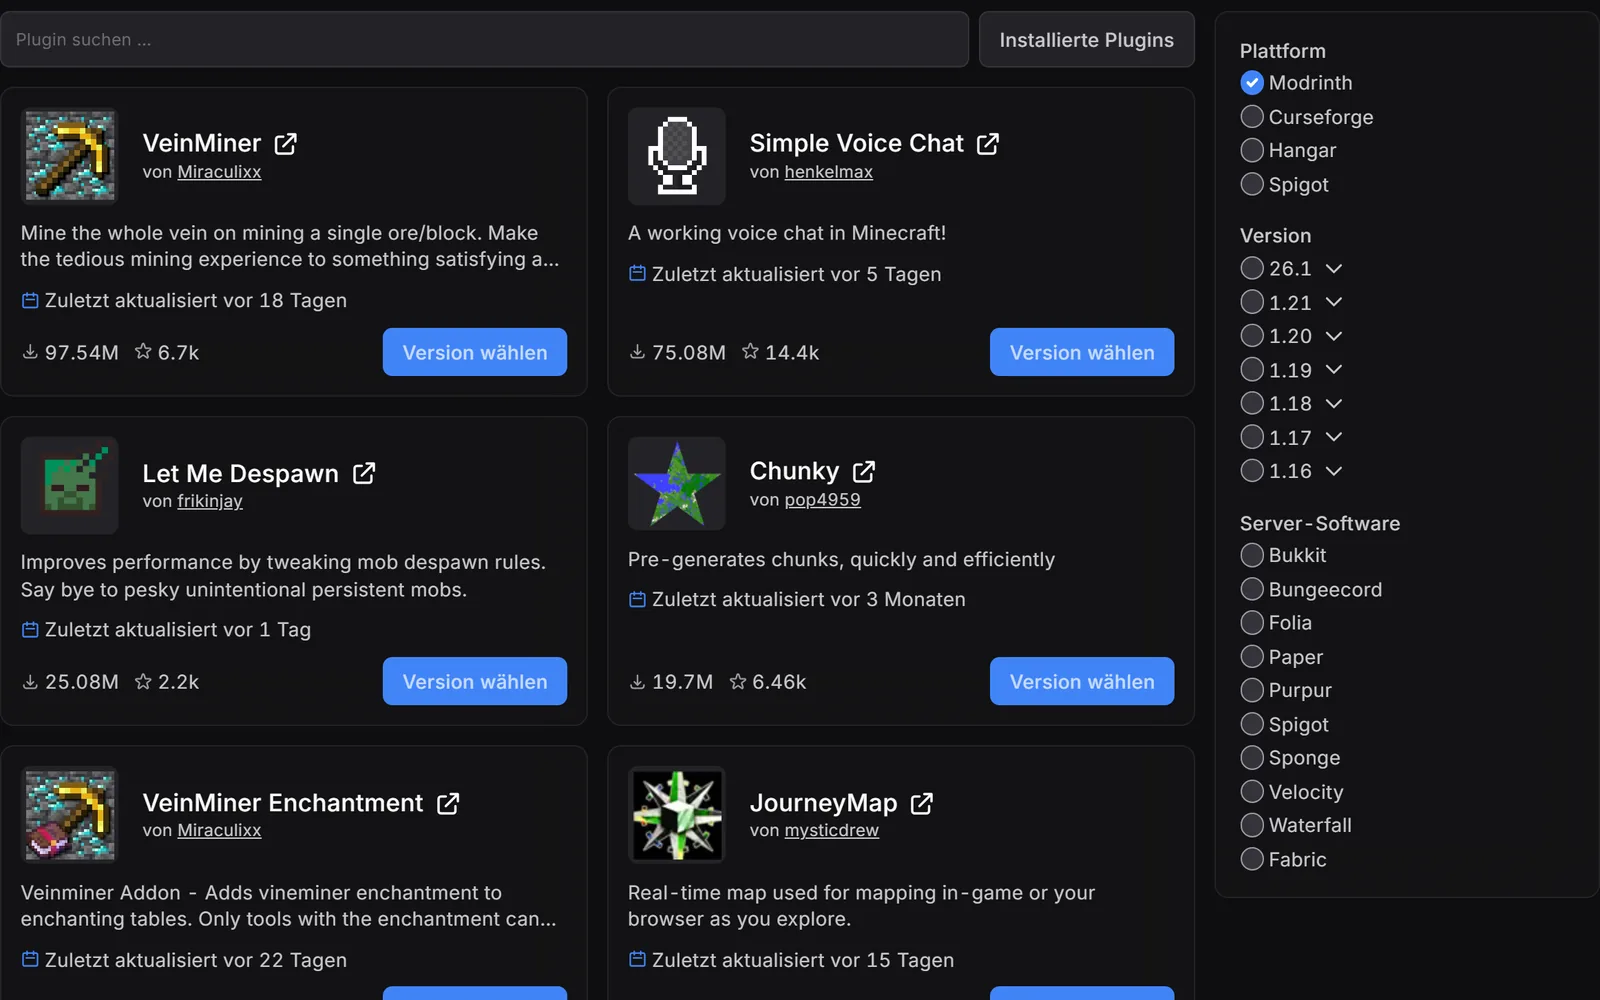This screenshot has height=1000, width=1600.
Task: Expand version 1.16 chevron
Action: coord(1334,471)
